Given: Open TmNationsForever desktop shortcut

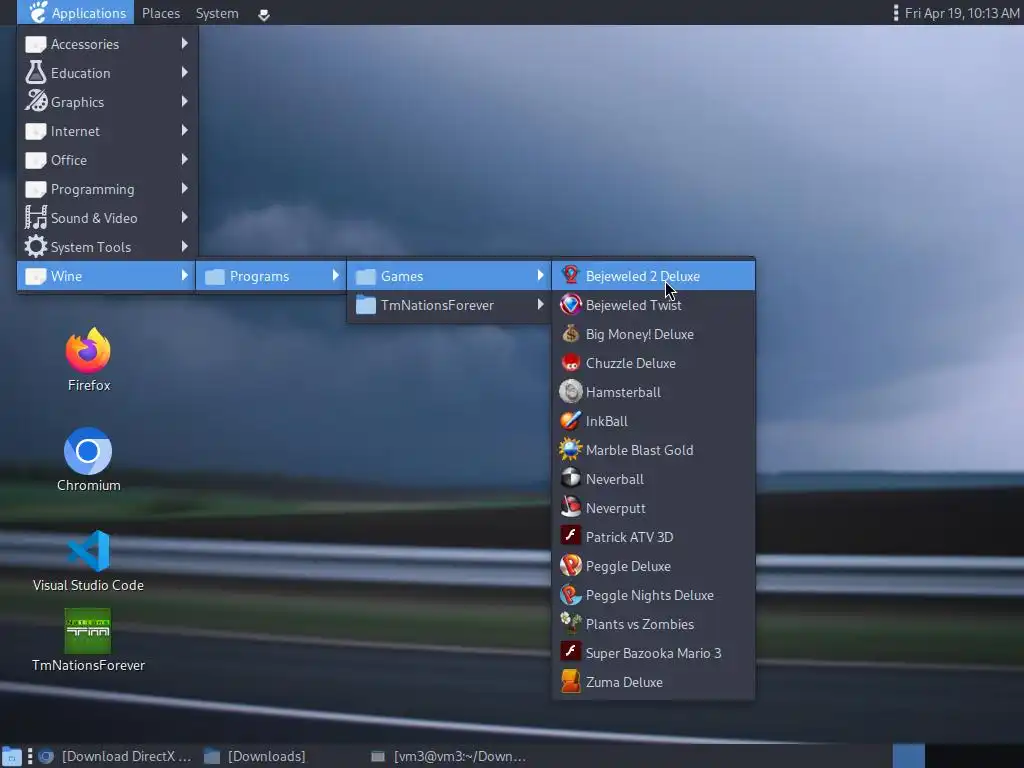Looking at the screenshot, I should coord(88,640).
